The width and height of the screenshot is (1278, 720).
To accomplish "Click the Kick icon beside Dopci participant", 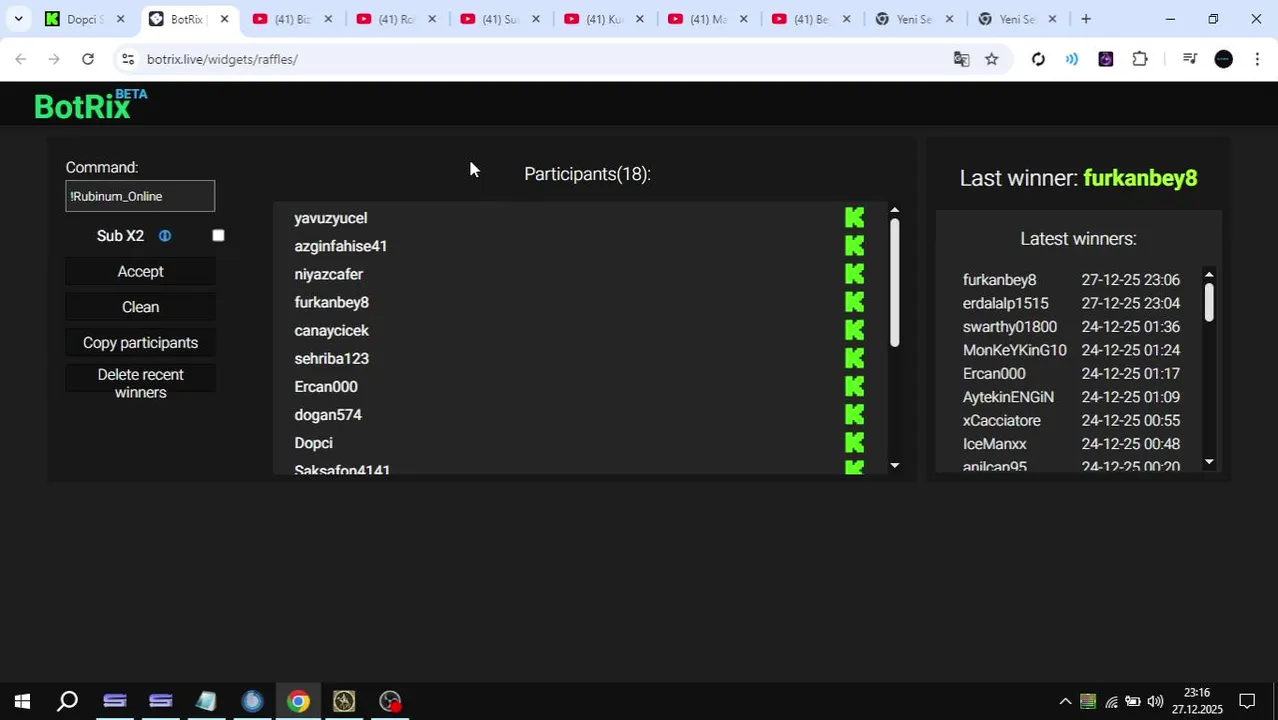I will pos(854,442).
